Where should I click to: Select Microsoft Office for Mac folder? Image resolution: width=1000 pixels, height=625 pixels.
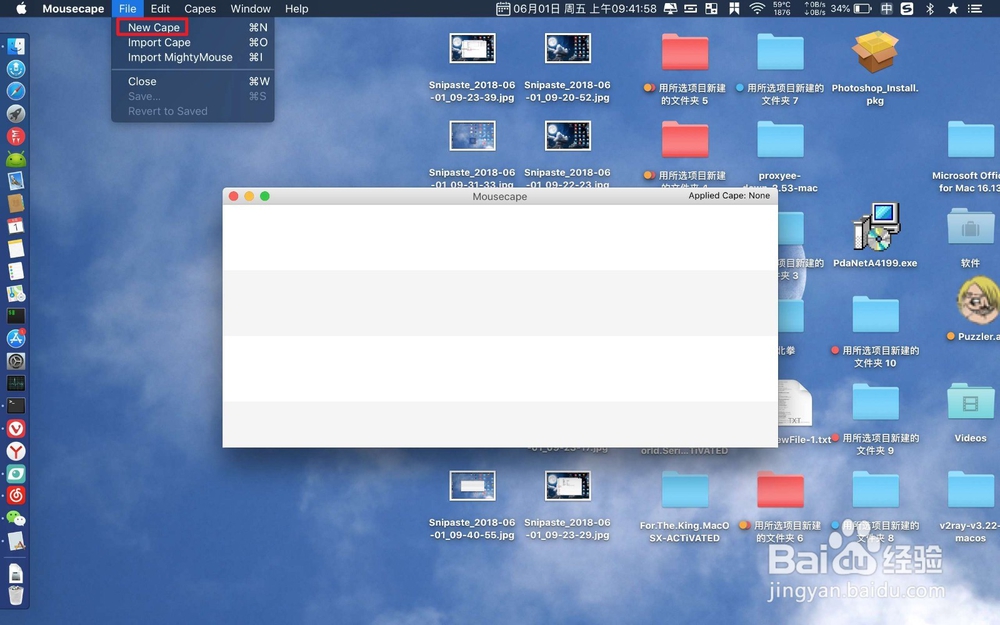coord(970,139)
